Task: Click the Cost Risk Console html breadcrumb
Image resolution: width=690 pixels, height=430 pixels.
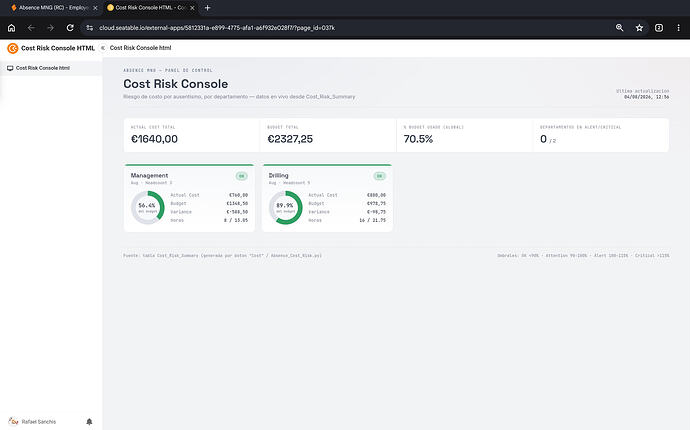Action: tap(140, 48)
